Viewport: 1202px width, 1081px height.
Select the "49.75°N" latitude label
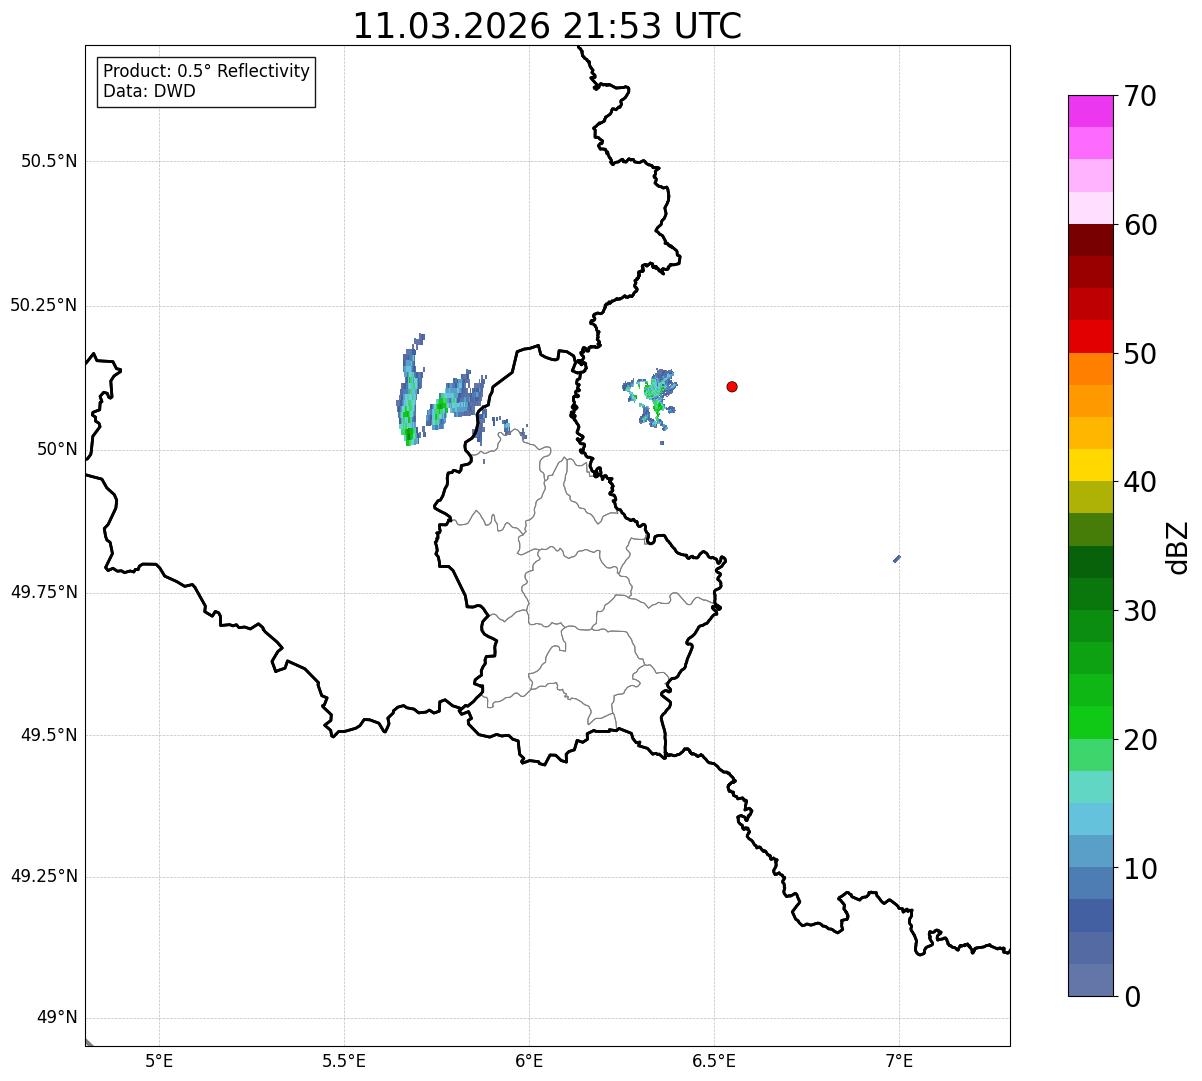tap(44, 592)
